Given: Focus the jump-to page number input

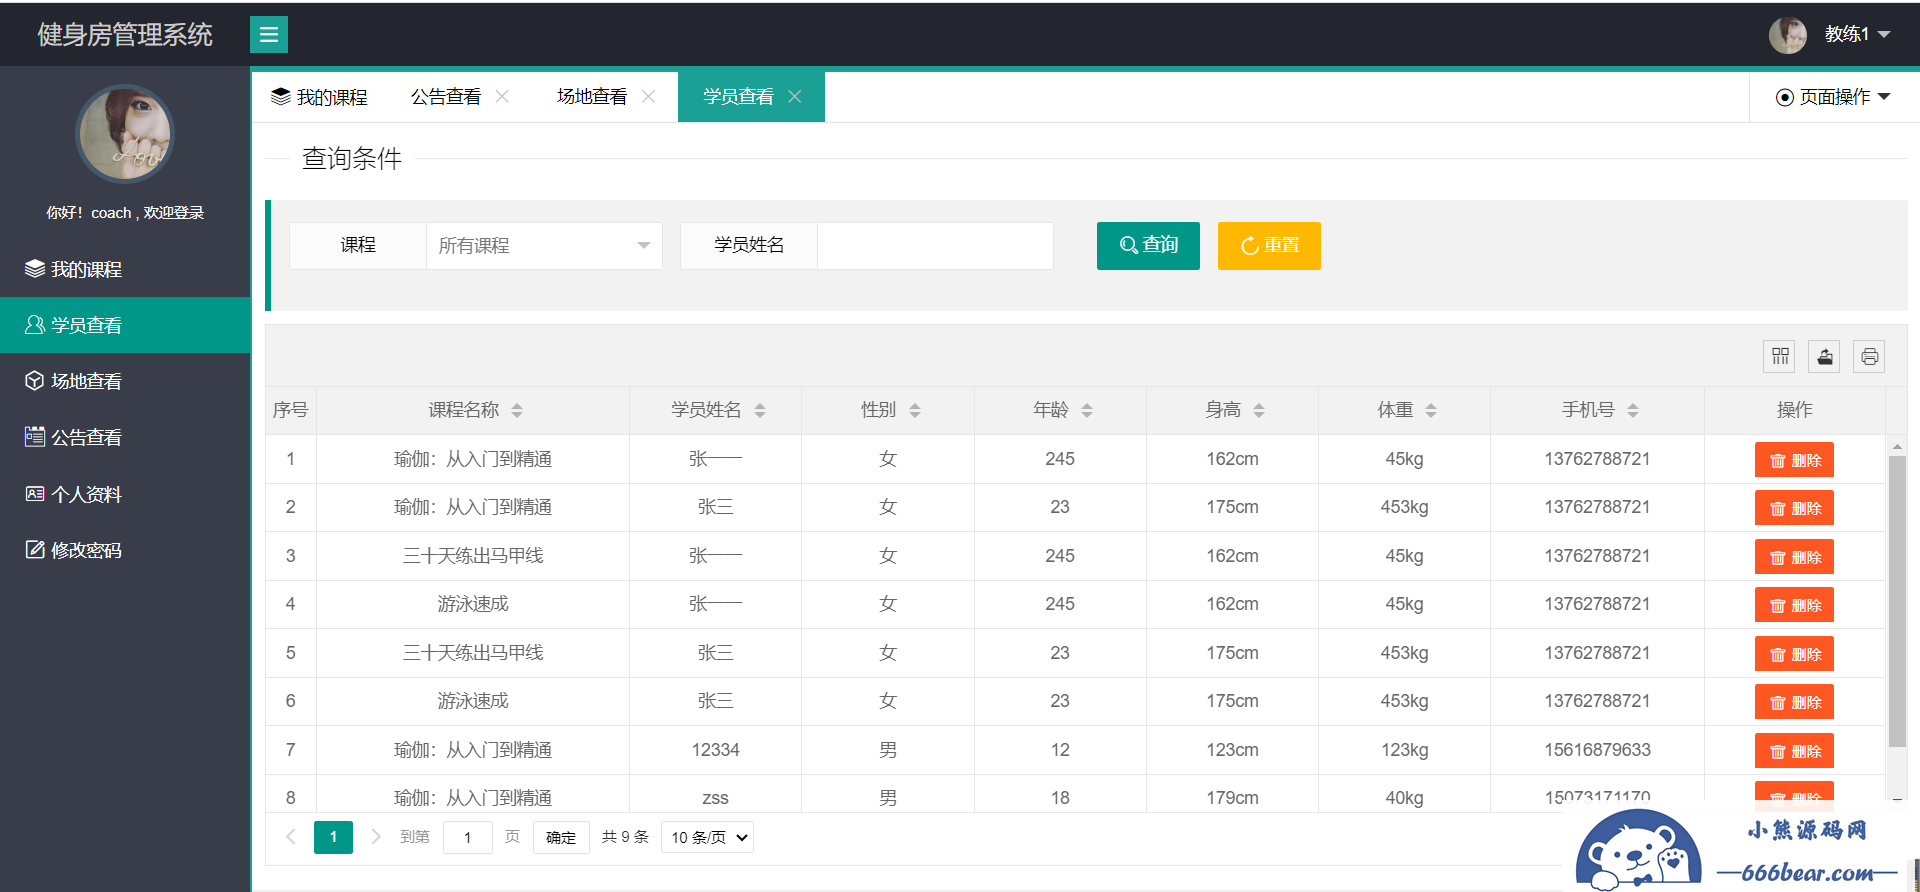Looking at the screenshot, I should tap(467, 837).
